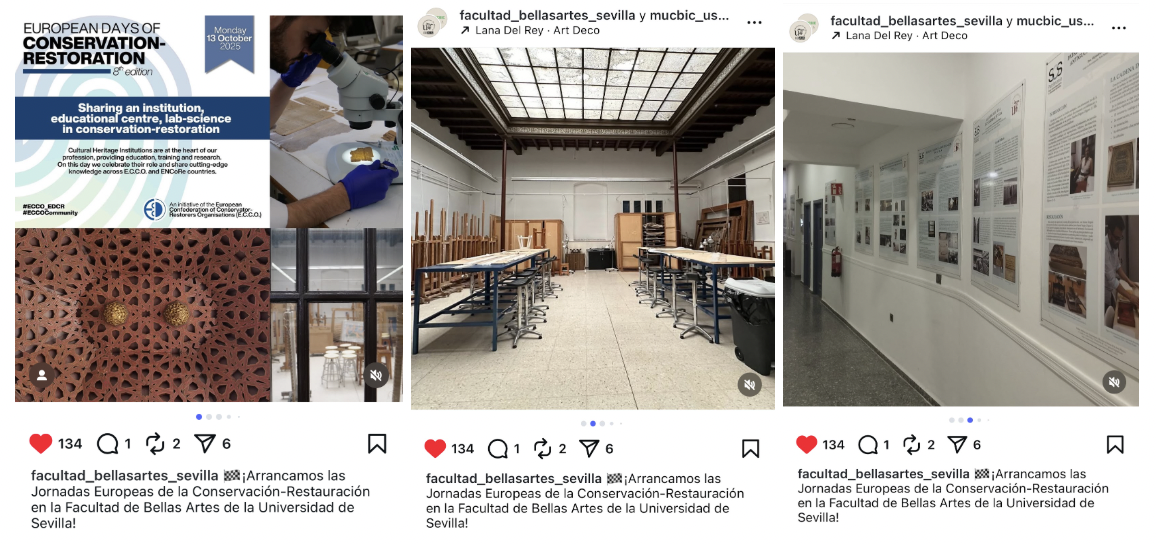Image resolution: width=1156 pixels, height=544 pixels.
Task: Share the middle post with send icon
Action: 588,448
